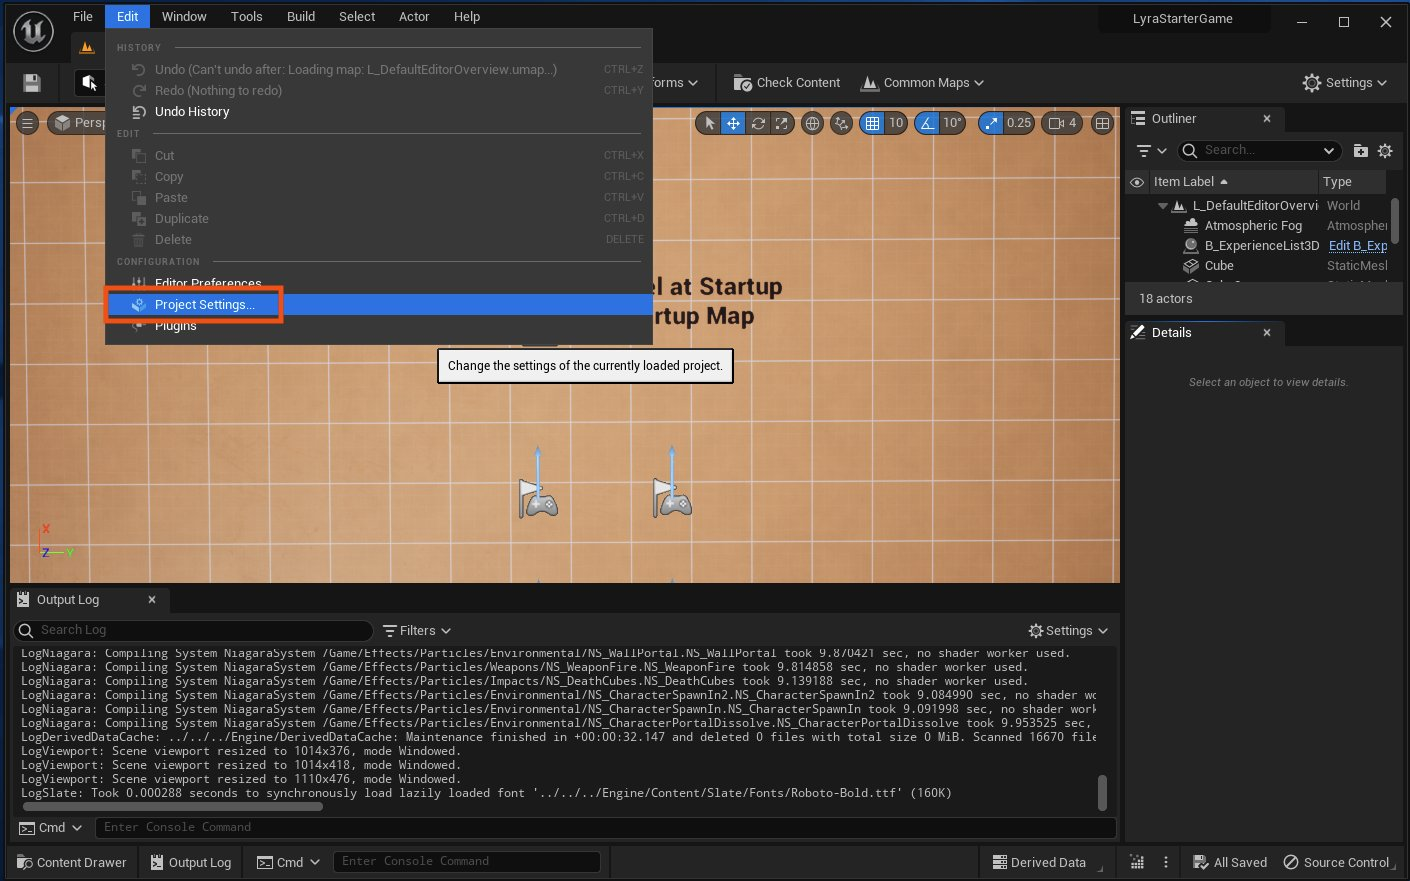Screen dimensions: 1410x881
Task: Toggle rotation snapping angle icon
Action: click(x=927, y=123)
